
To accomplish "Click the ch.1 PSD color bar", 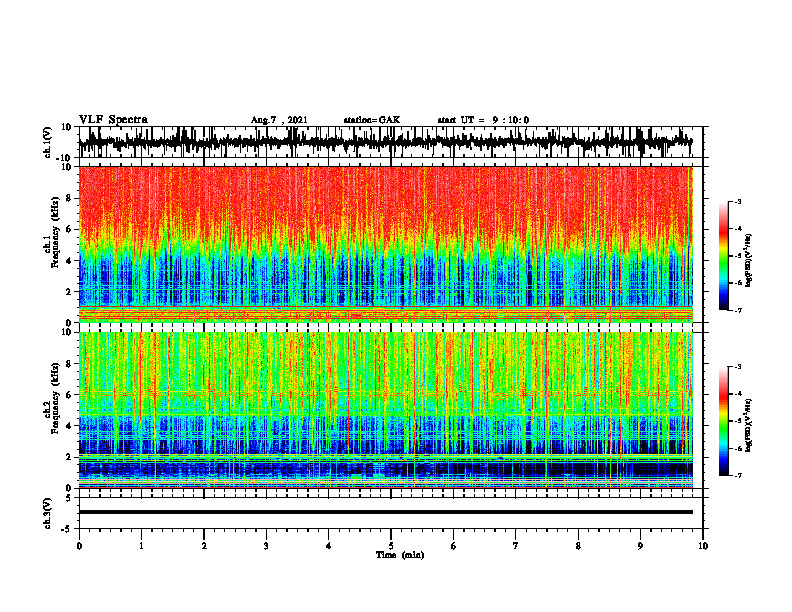I will pyautogui.click(x=723, y=256).
